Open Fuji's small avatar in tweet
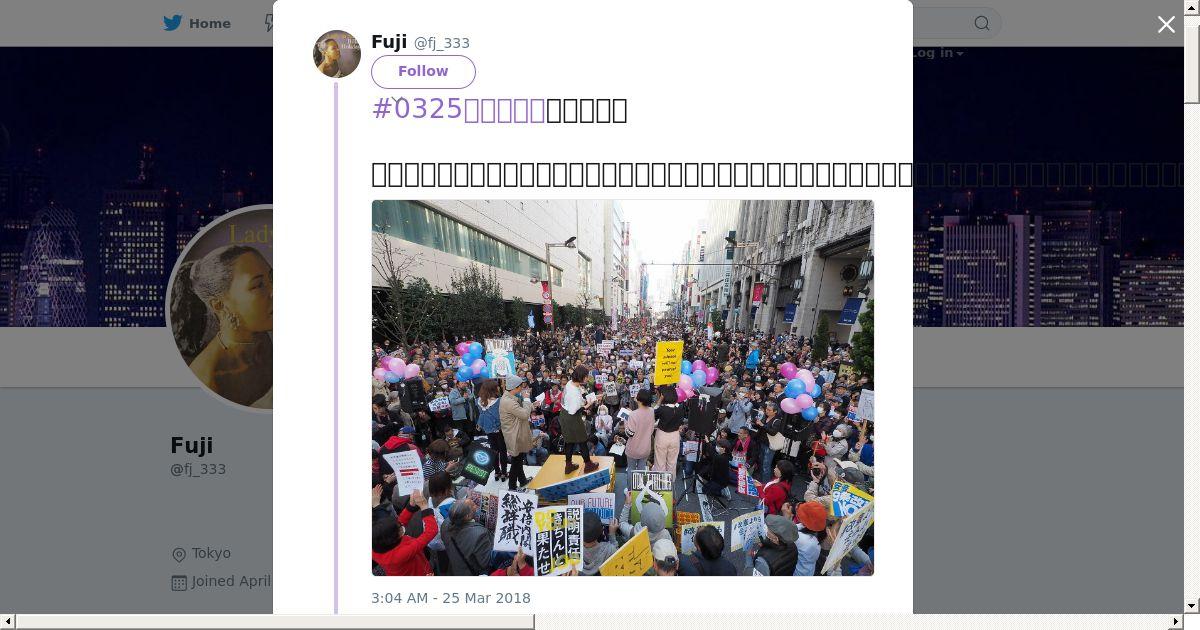 pyautogui.click(x=337, y=54)
